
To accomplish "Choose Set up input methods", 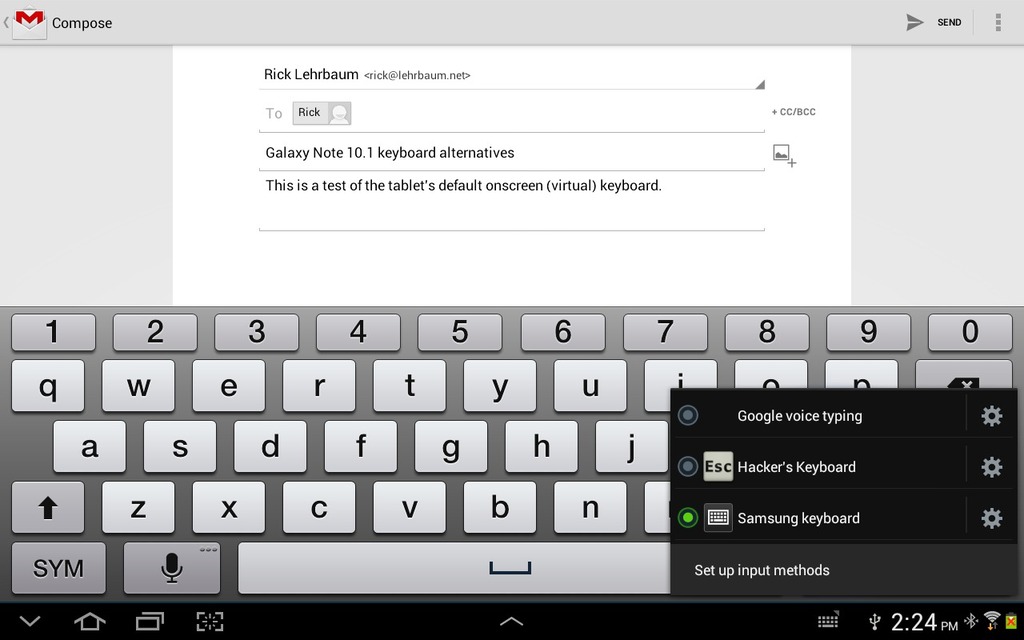I will (x=842, y=570).
